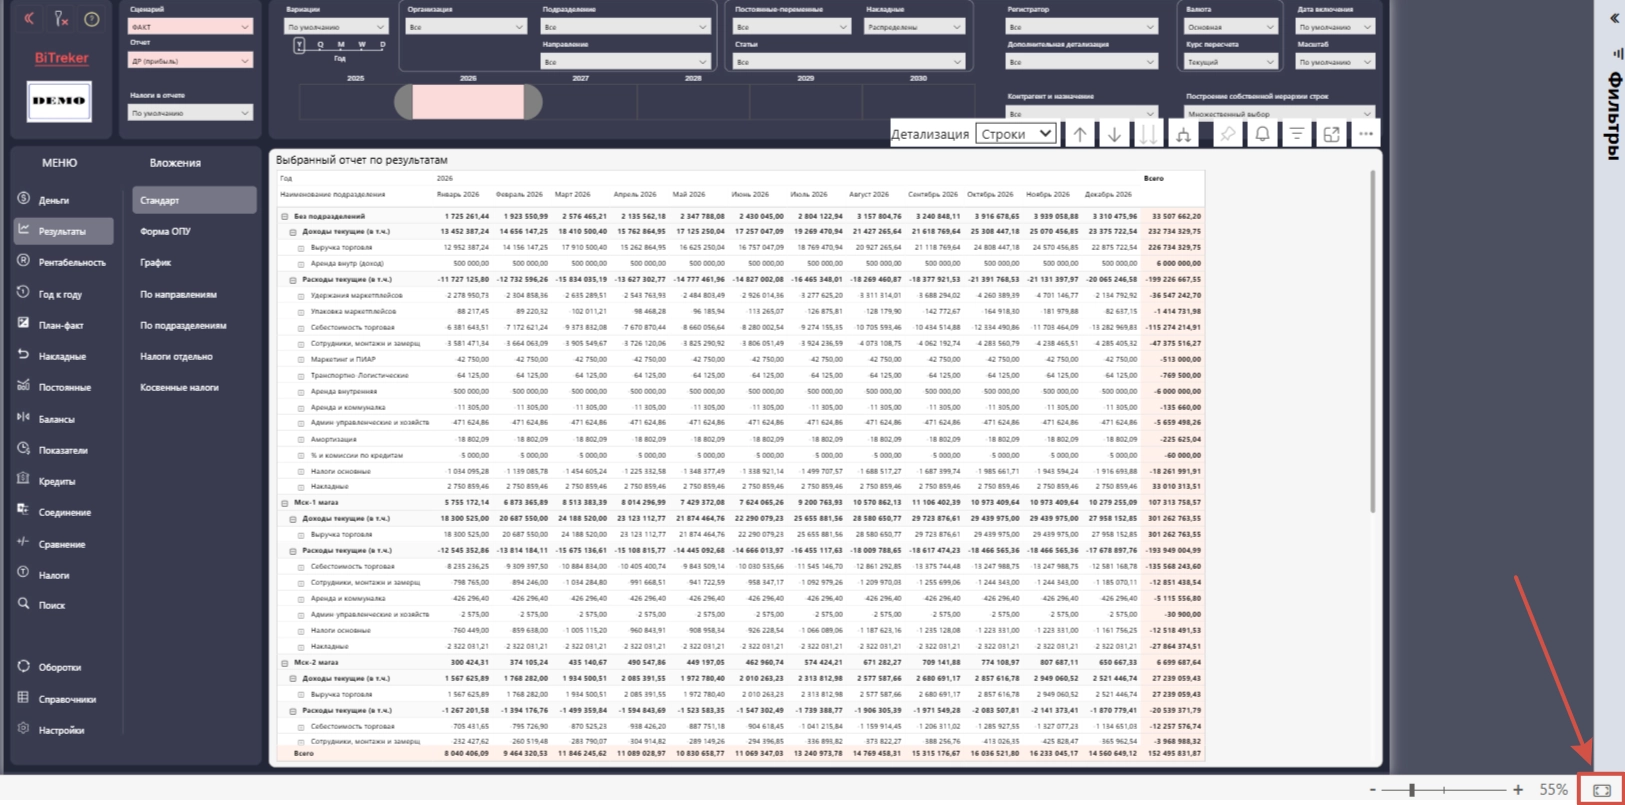Screen dimensions: 1625x805
Task: Select the 'Форма ОПУ' submenu item
Action: (165, 231)
